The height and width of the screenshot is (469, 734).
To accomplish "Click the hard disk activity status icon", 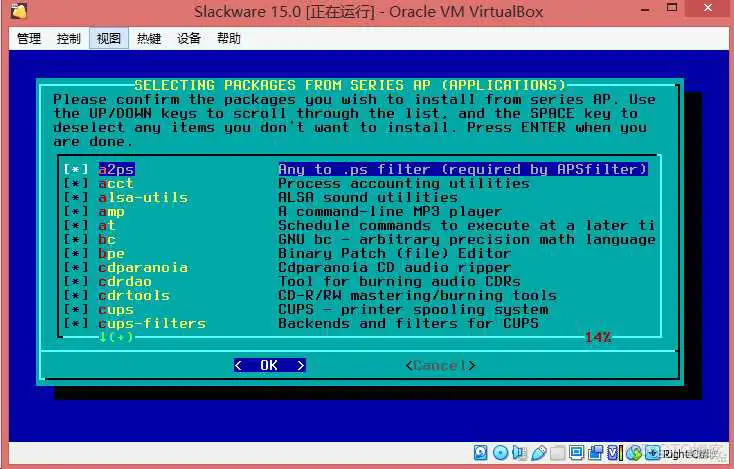I will (x=481, y=453).
